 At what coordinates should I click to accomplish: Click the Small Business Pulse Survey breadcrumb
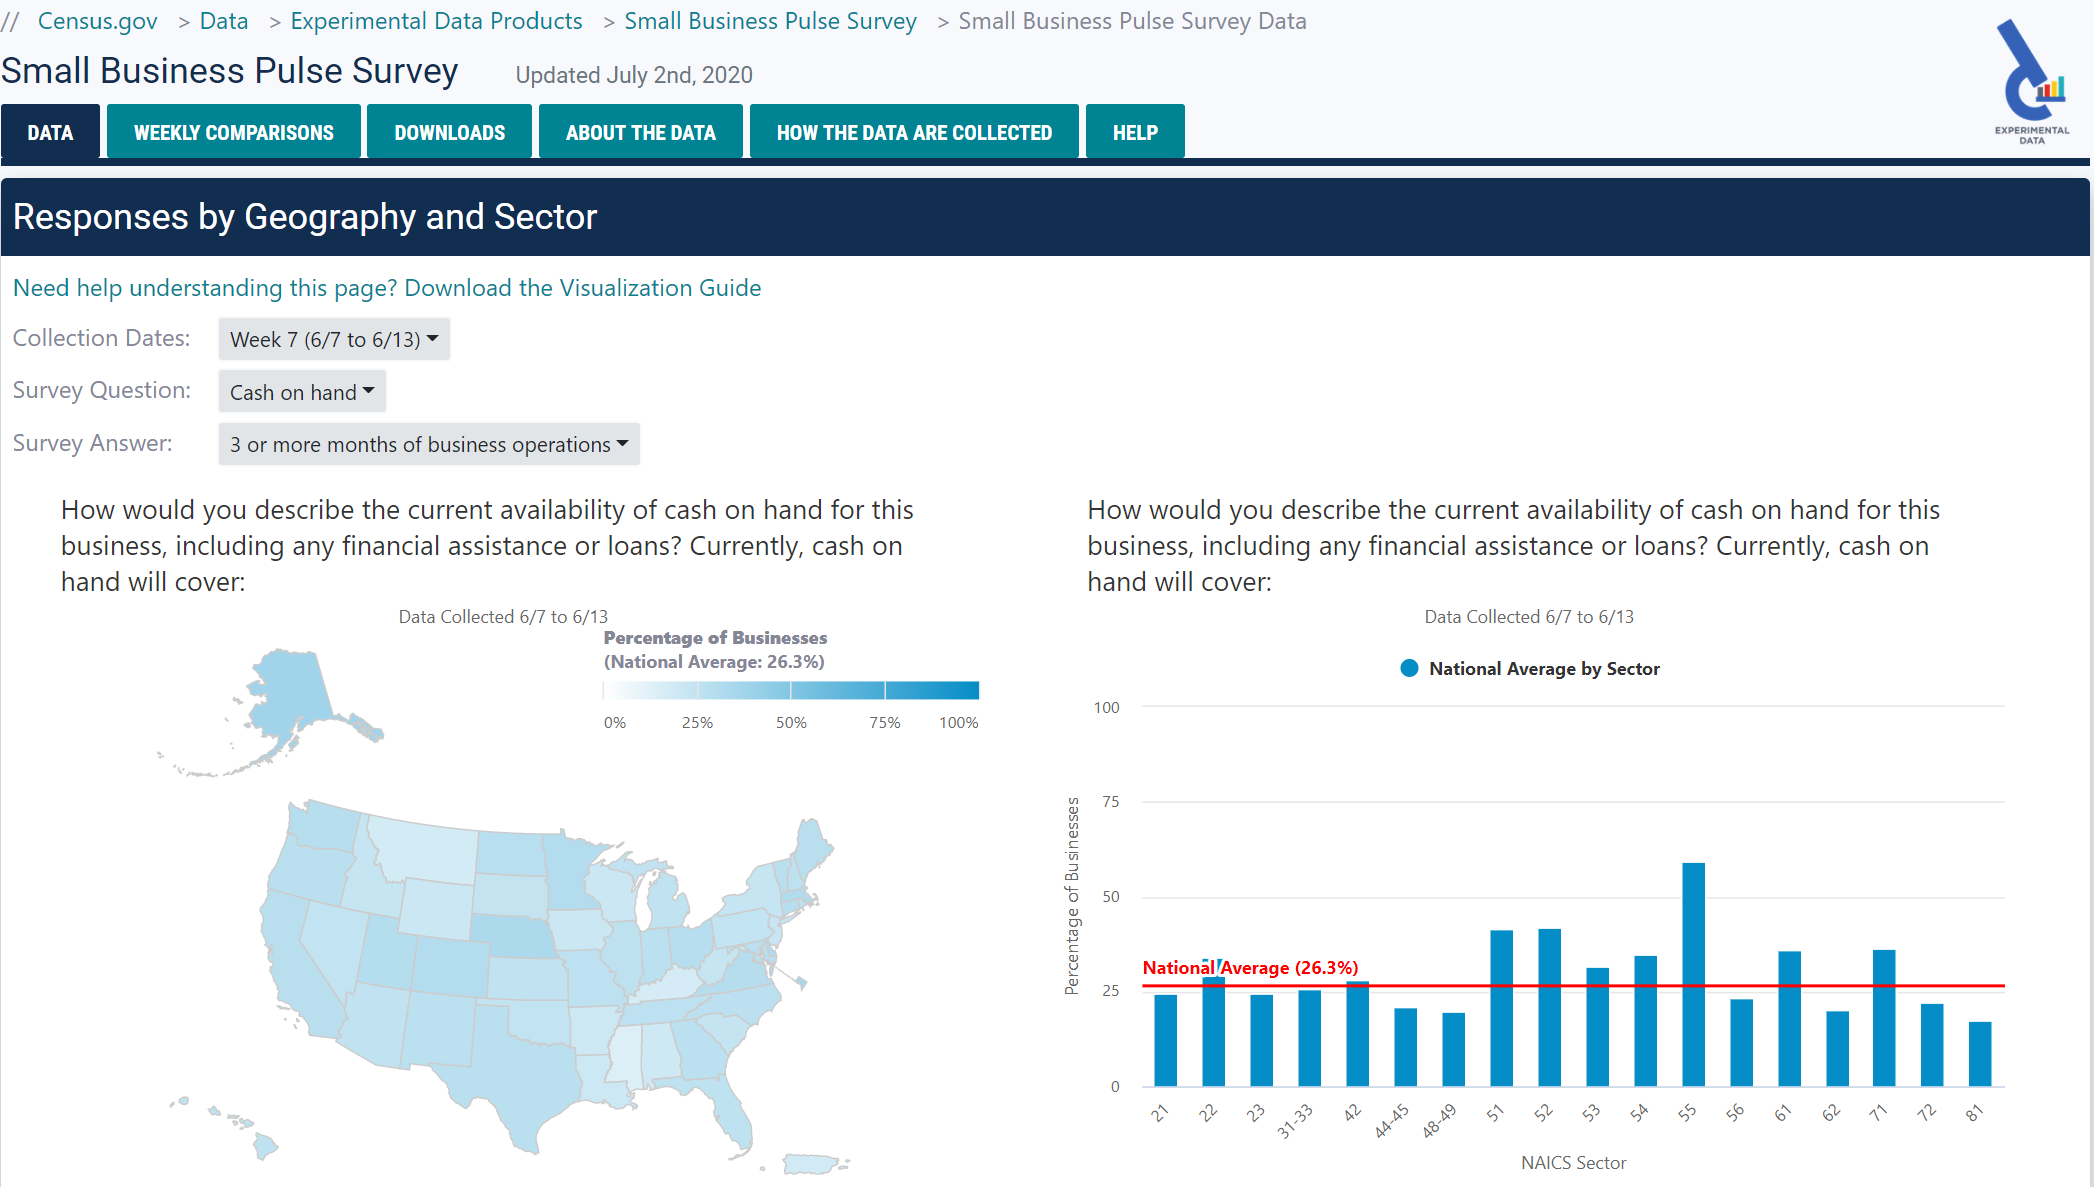tap(770, 21)
